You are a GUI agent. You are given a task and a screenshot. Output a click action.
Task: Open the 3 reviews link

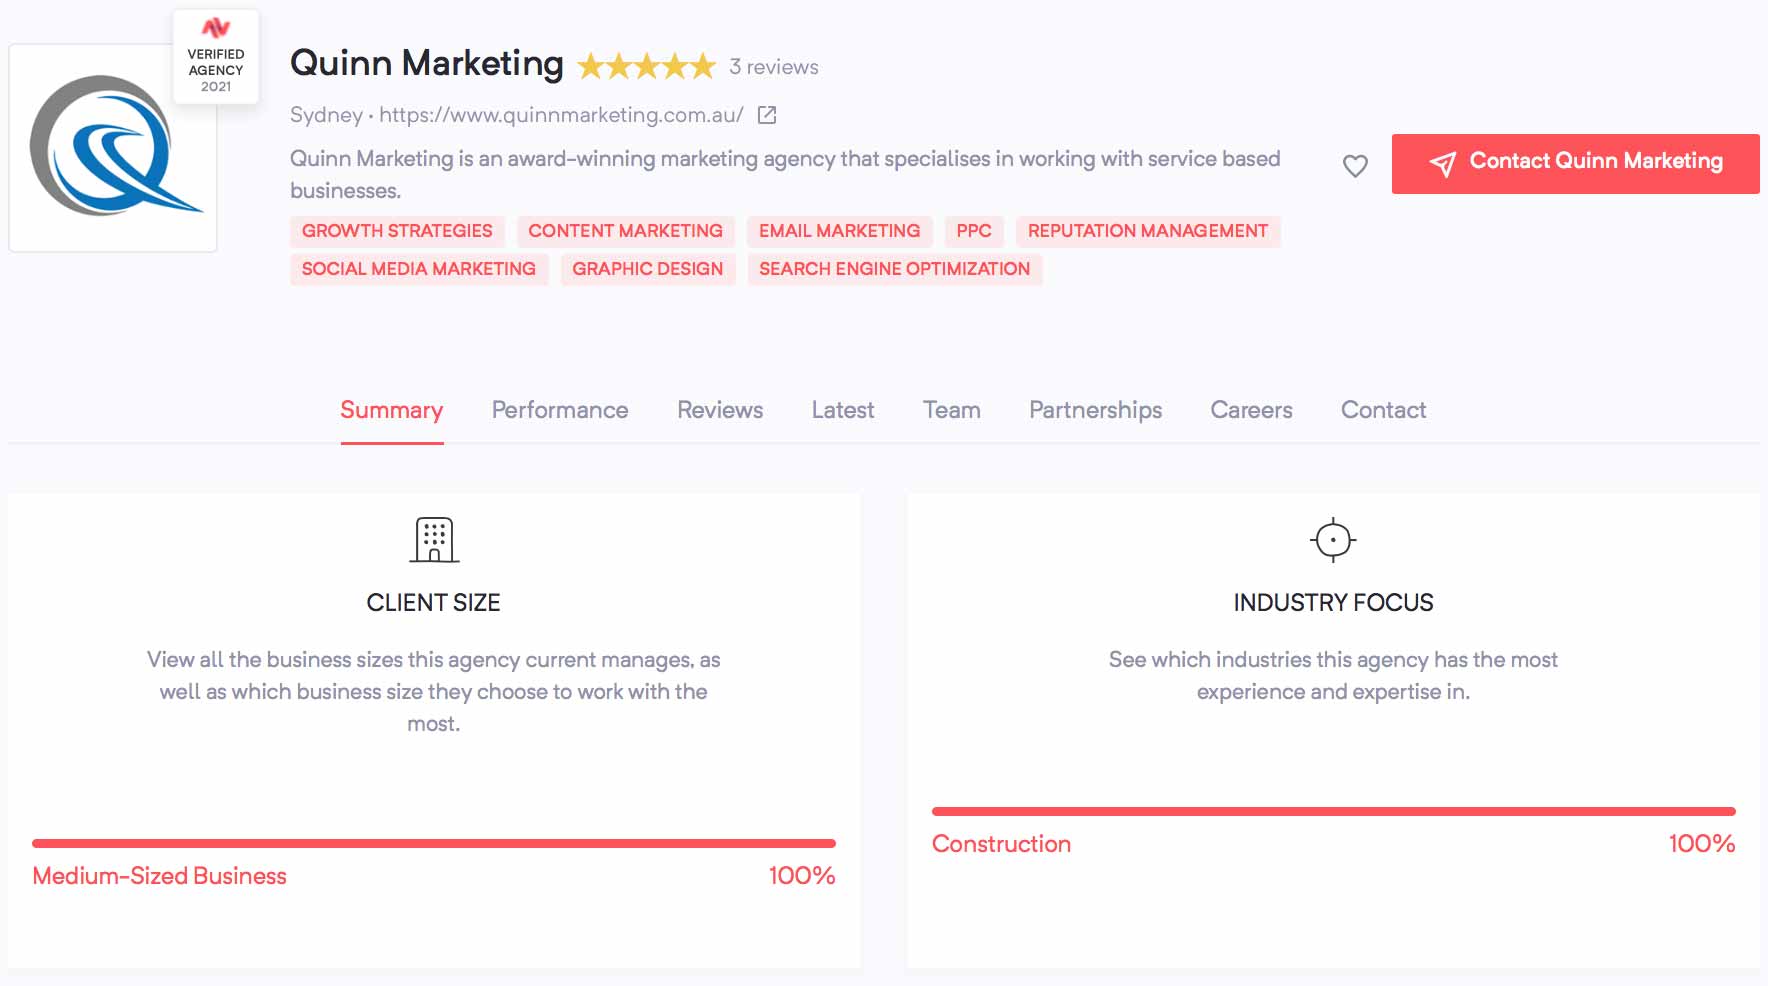coord(774,67)
